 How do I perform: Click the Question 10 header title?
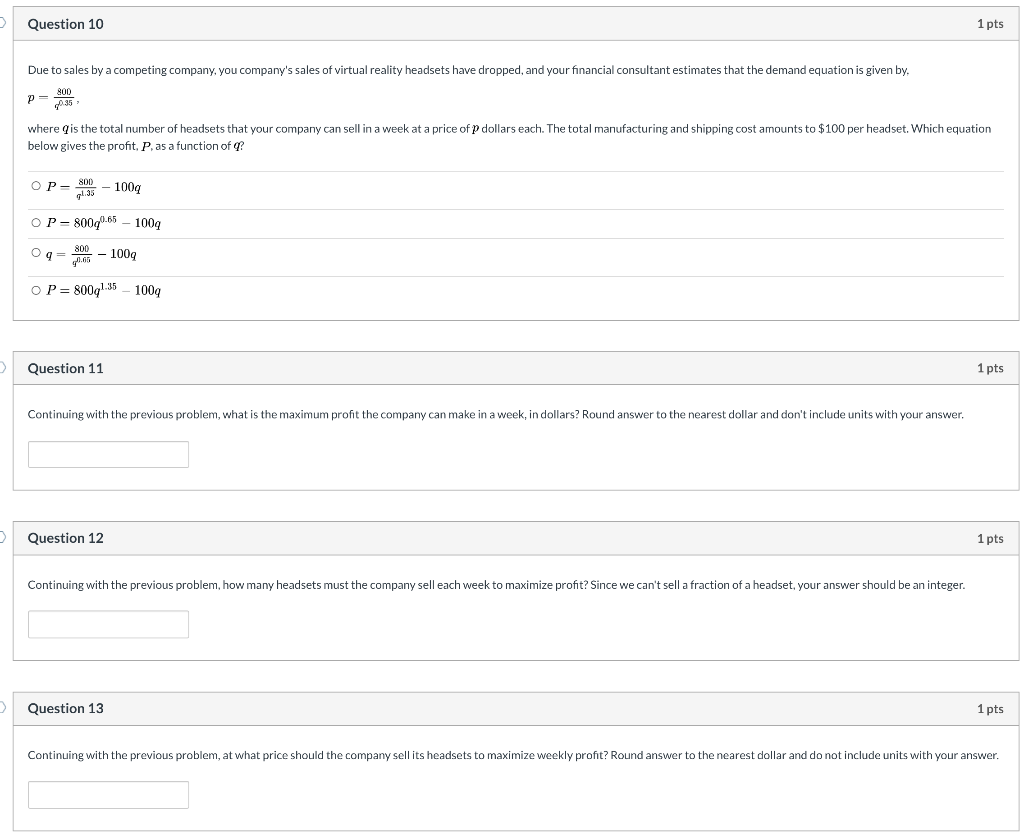[x=65, y=24]
